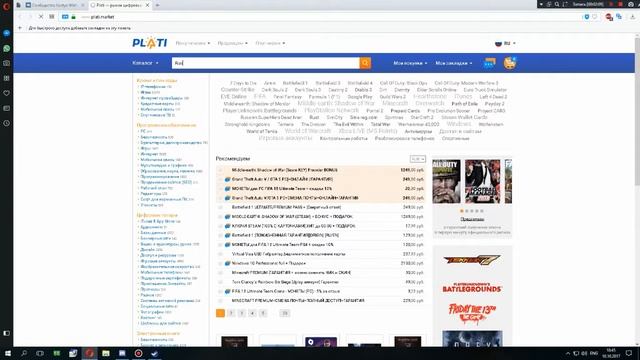Open the World of Tanks tag link
The height and width of the screenshot is (360, 640).
pyautogui.click(x=262, y=131)
